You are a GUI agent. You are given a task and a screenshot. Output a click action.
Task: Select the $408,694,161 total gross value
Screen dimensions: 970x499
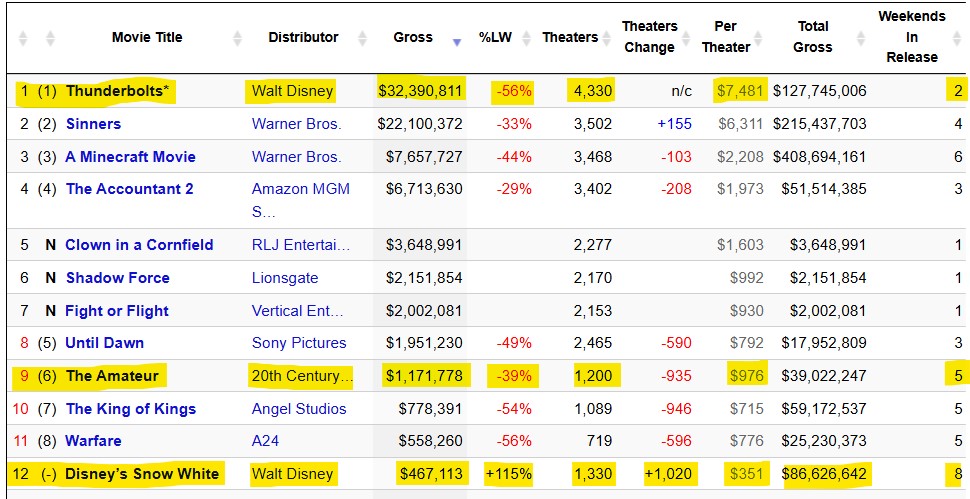[x=820, y=156]
